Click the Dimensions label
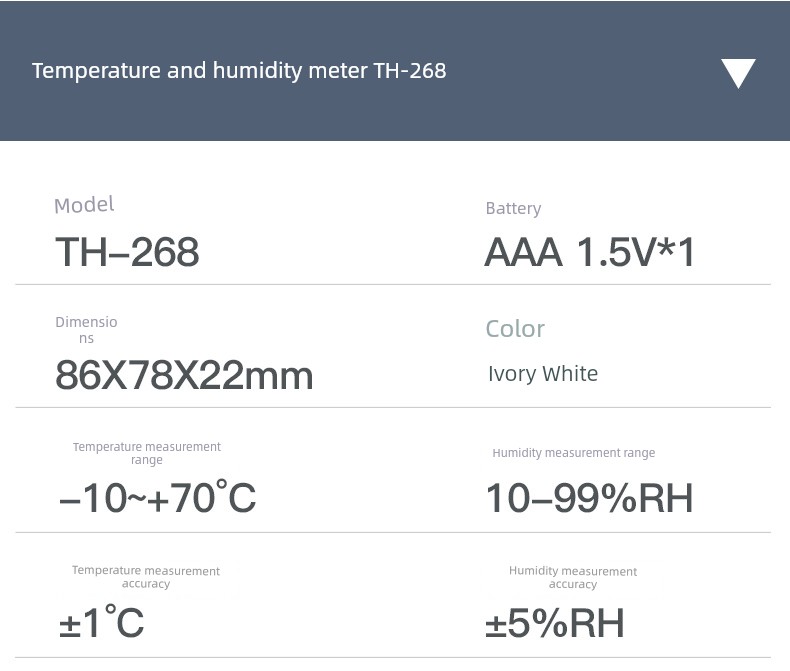The height and width of the screenshot is (671, 790). pos(86,329)
